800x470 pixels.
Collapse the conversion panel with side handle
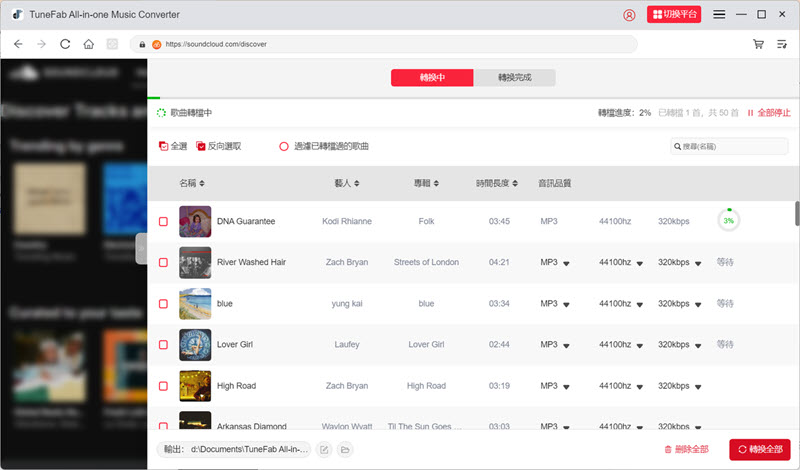141,249
